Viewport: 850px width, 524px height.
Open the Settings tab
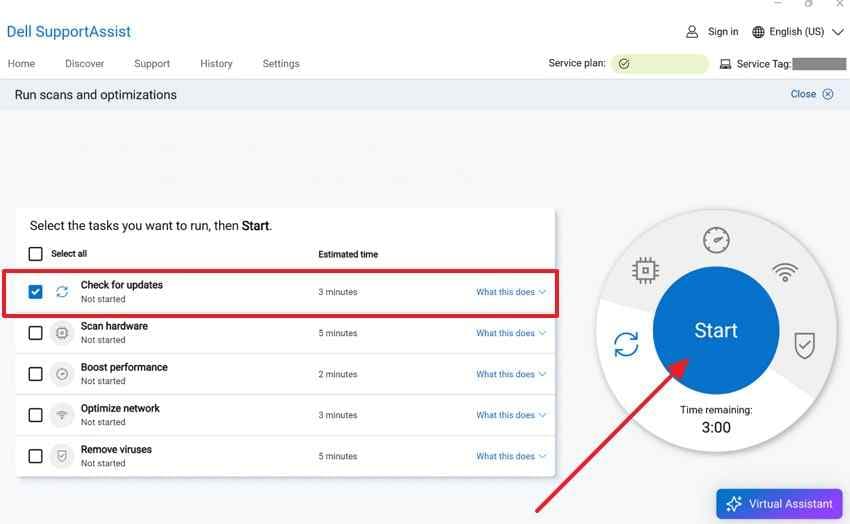click(x=281, y=64)
